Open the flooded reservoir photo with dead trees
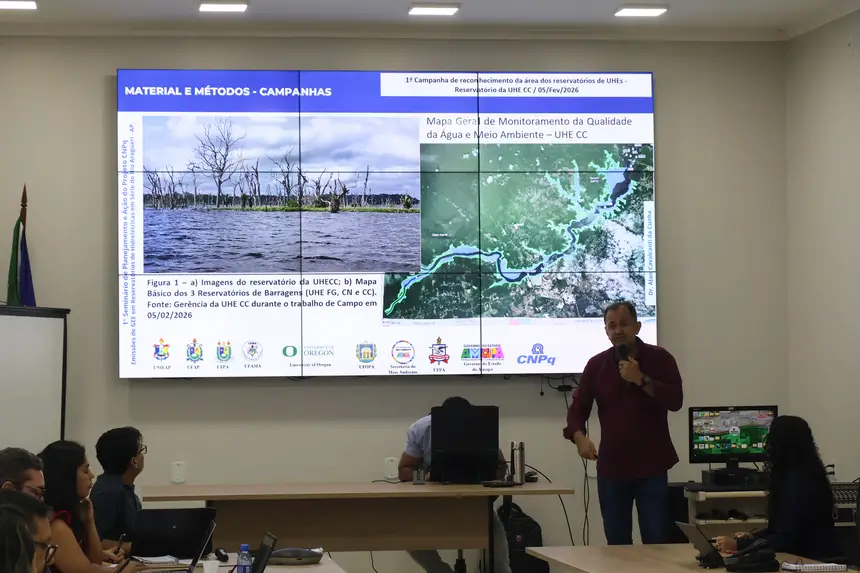The width and height of the screenshot is (860, 573). click(281, 194)
